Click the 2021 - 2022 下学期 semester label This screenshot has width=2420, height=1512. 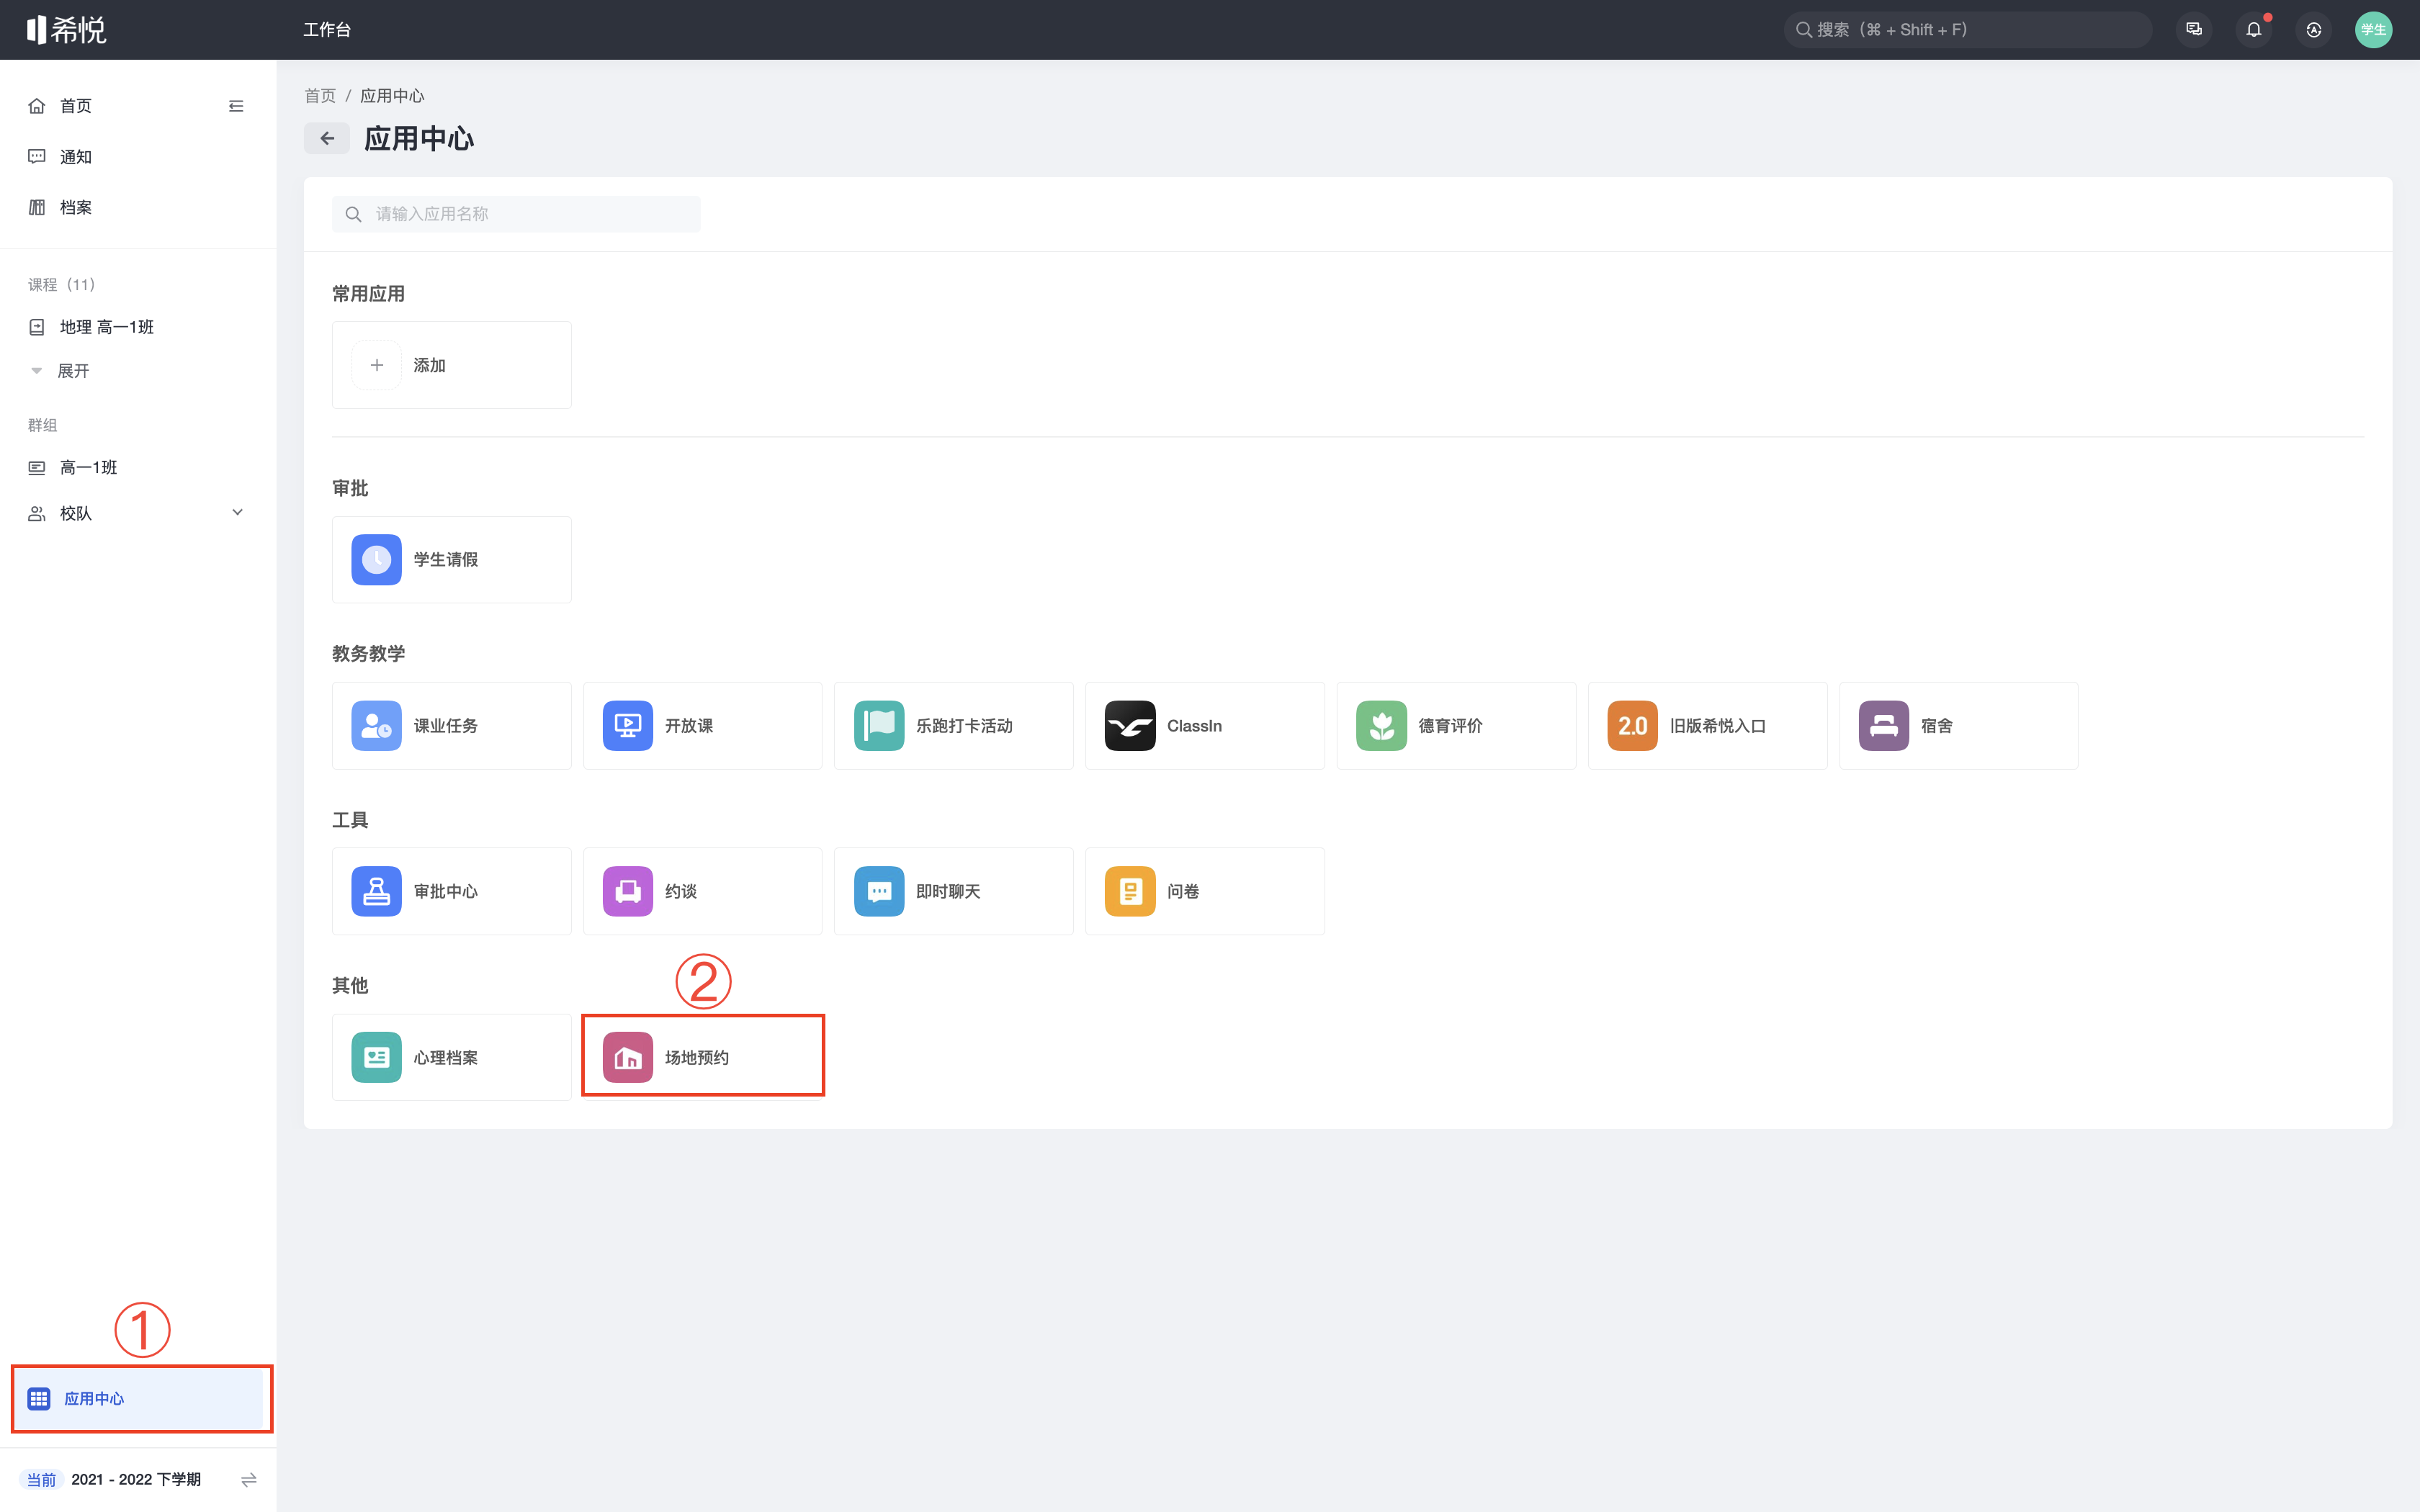click(x=136, y=1479)
